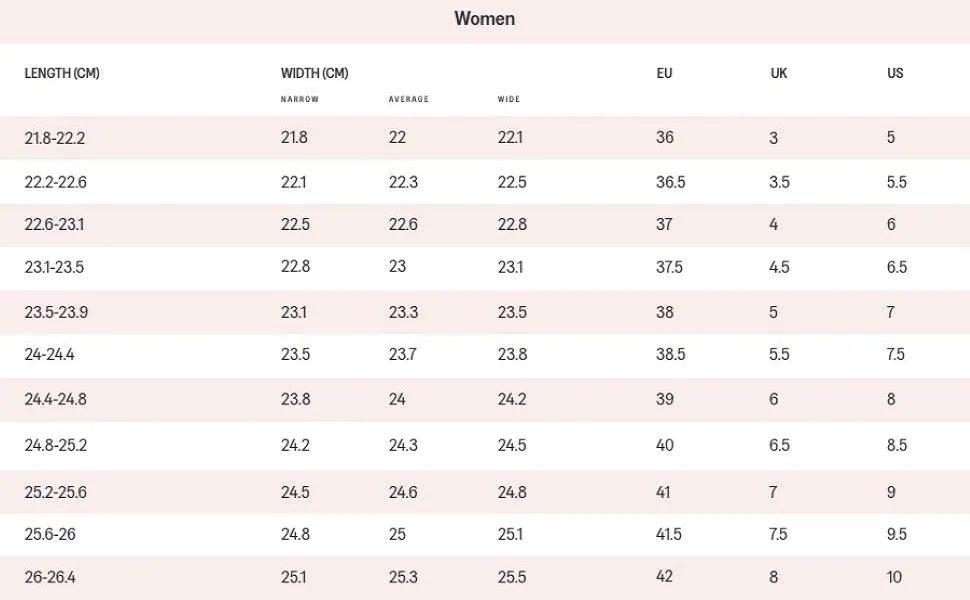Select the 23.7 average width cell

point(403,354)
